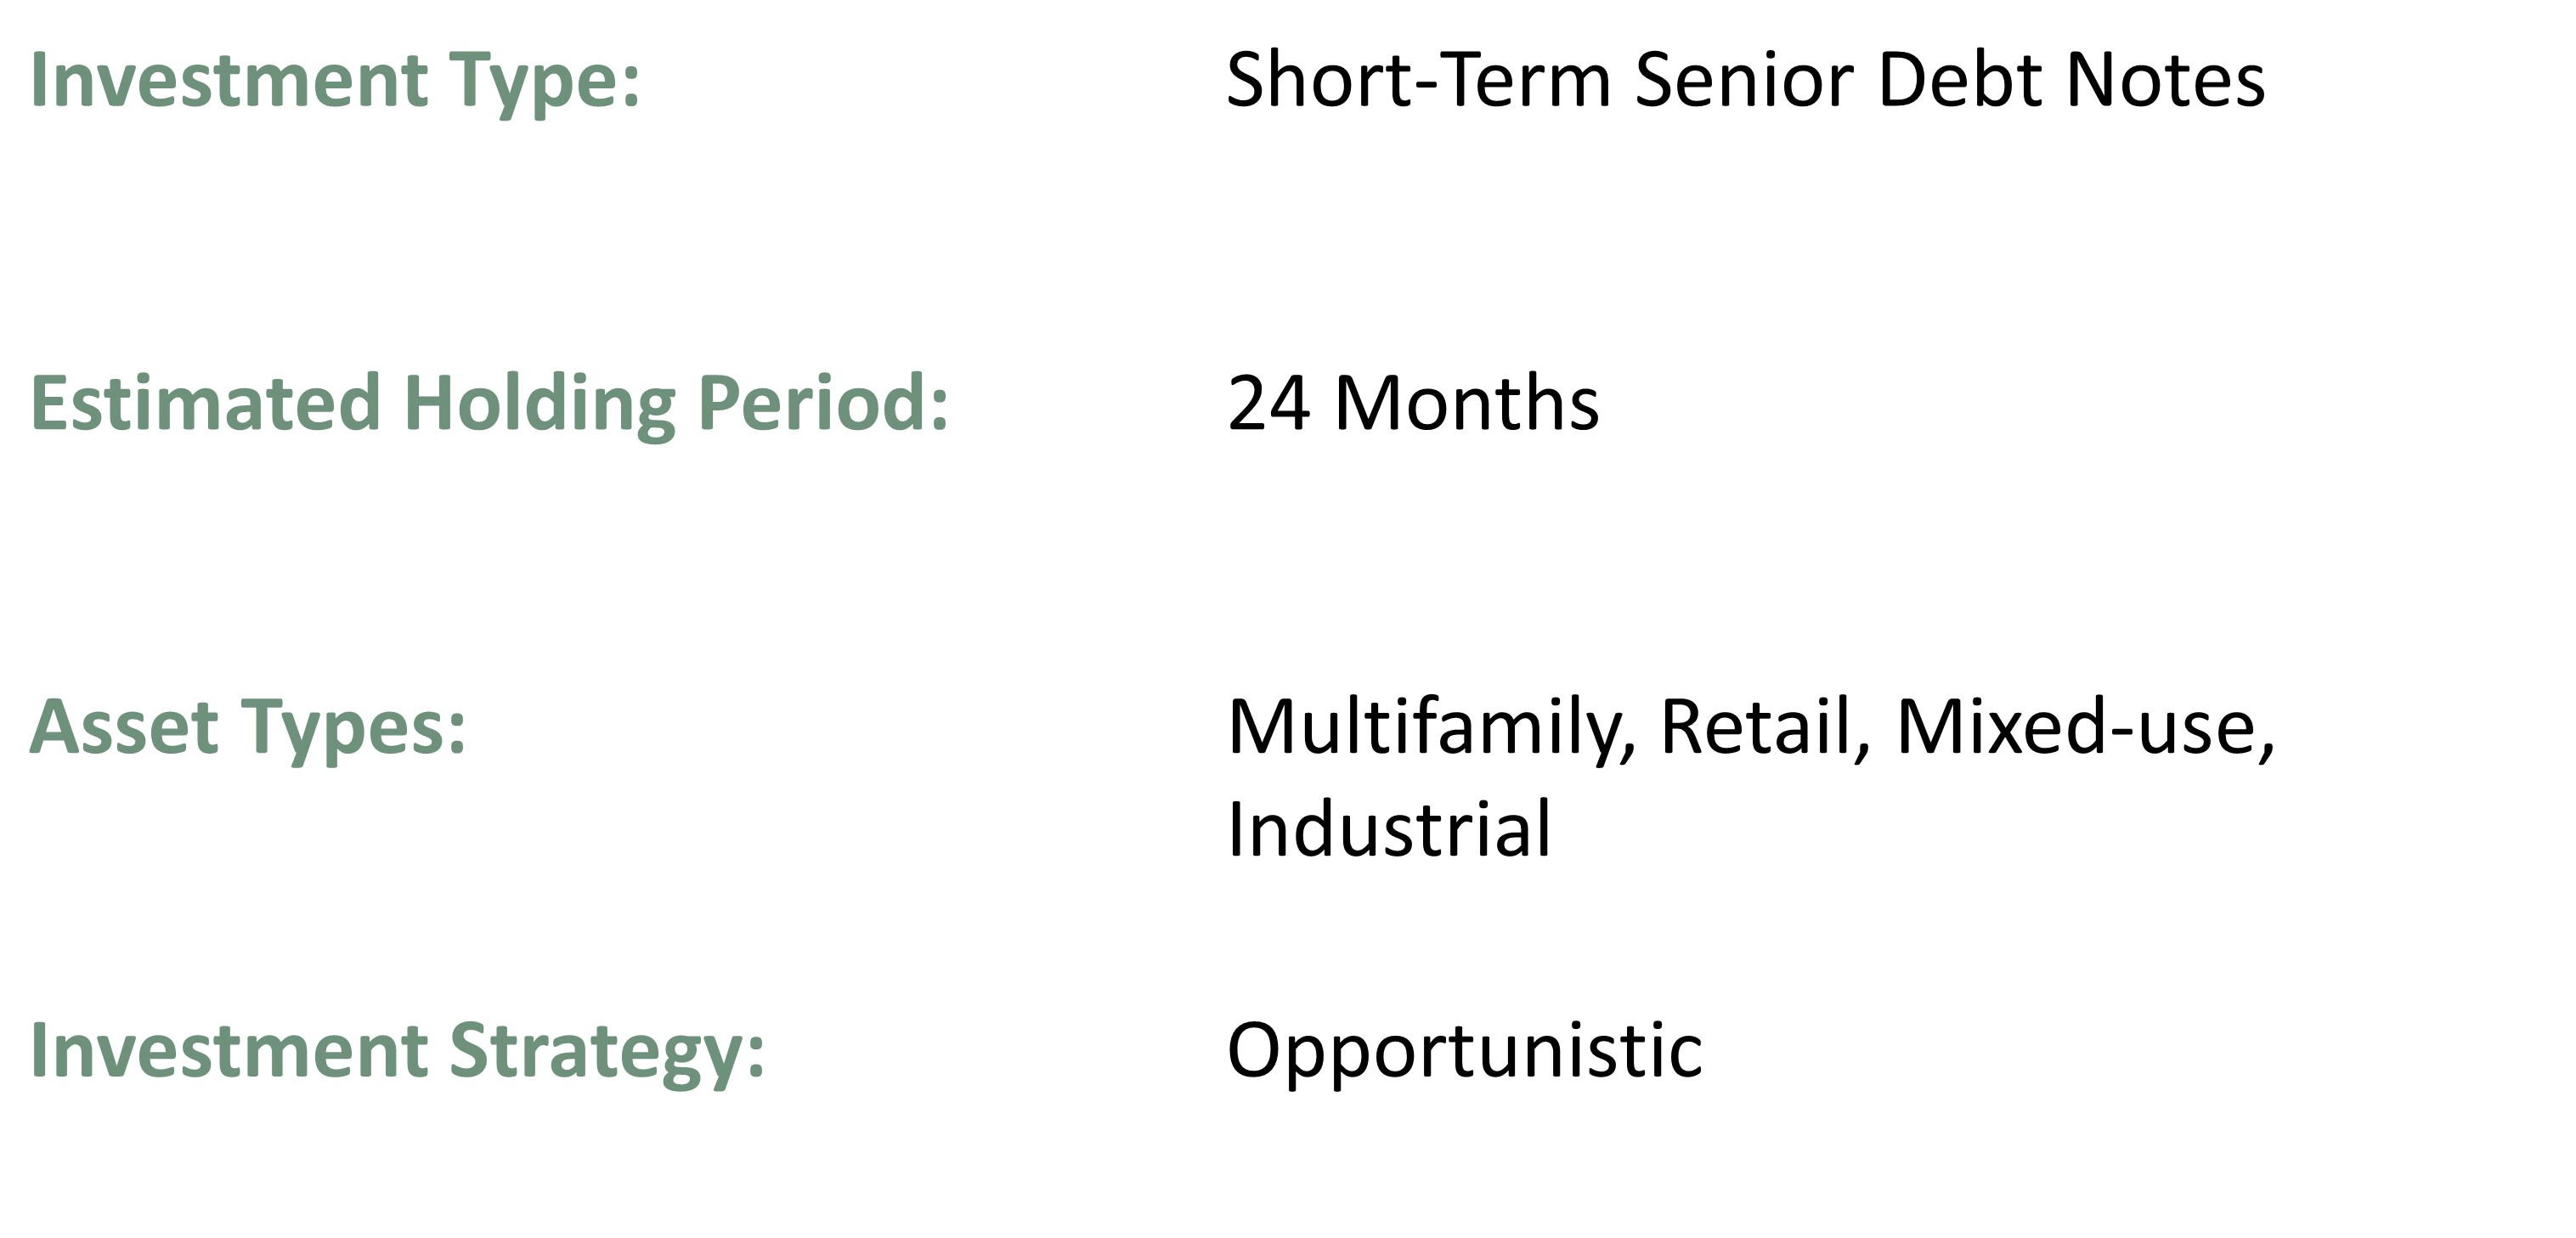2576x1238 pixels.
Task: Click the word "Industrial"
Action: 1389,830
